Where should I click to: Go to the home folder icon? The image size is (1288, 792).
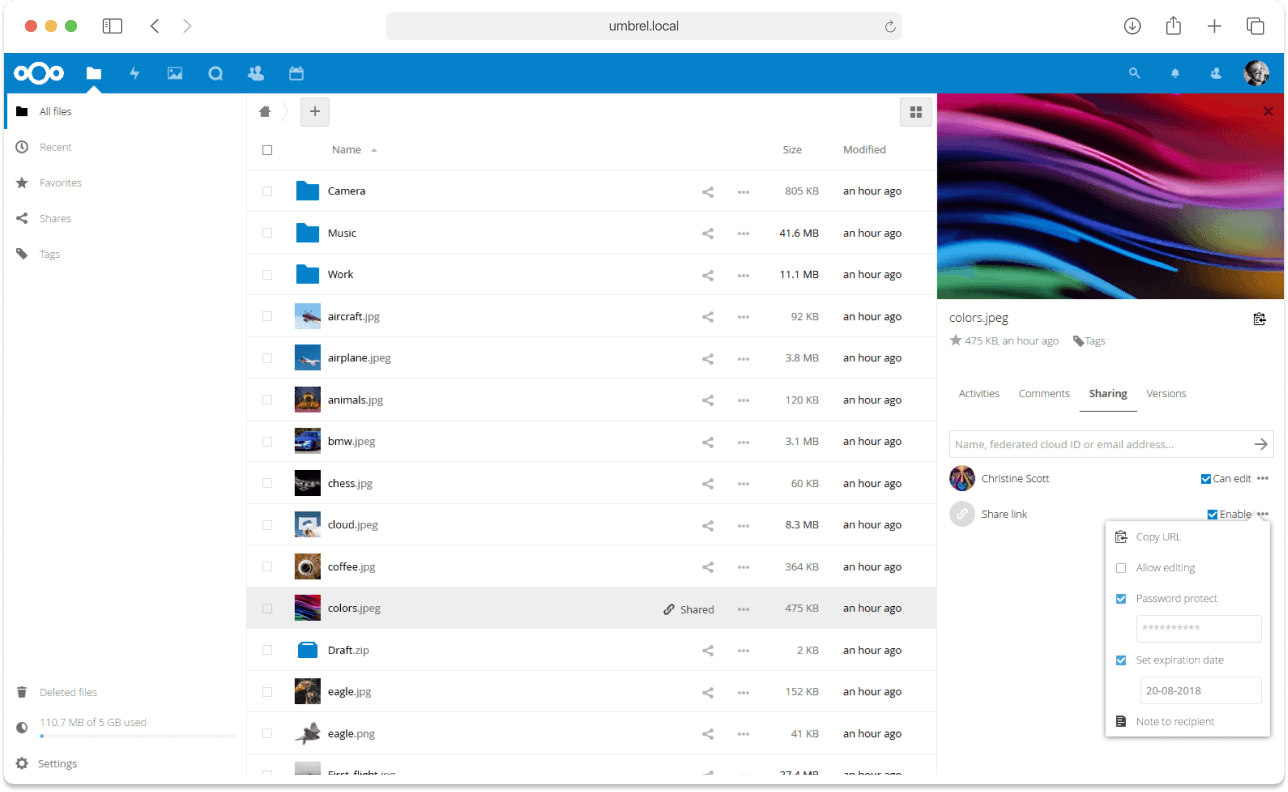pyautogui.click(x=265, y=112)
